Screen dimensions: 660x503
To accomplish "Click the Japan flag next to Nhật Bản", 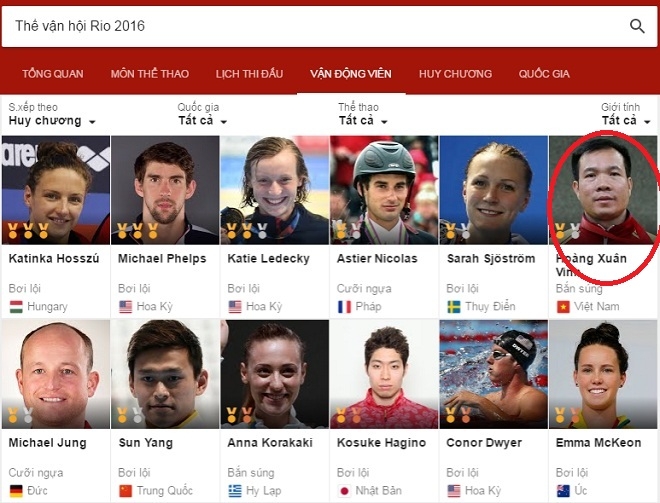I will [x=344, y=491].
